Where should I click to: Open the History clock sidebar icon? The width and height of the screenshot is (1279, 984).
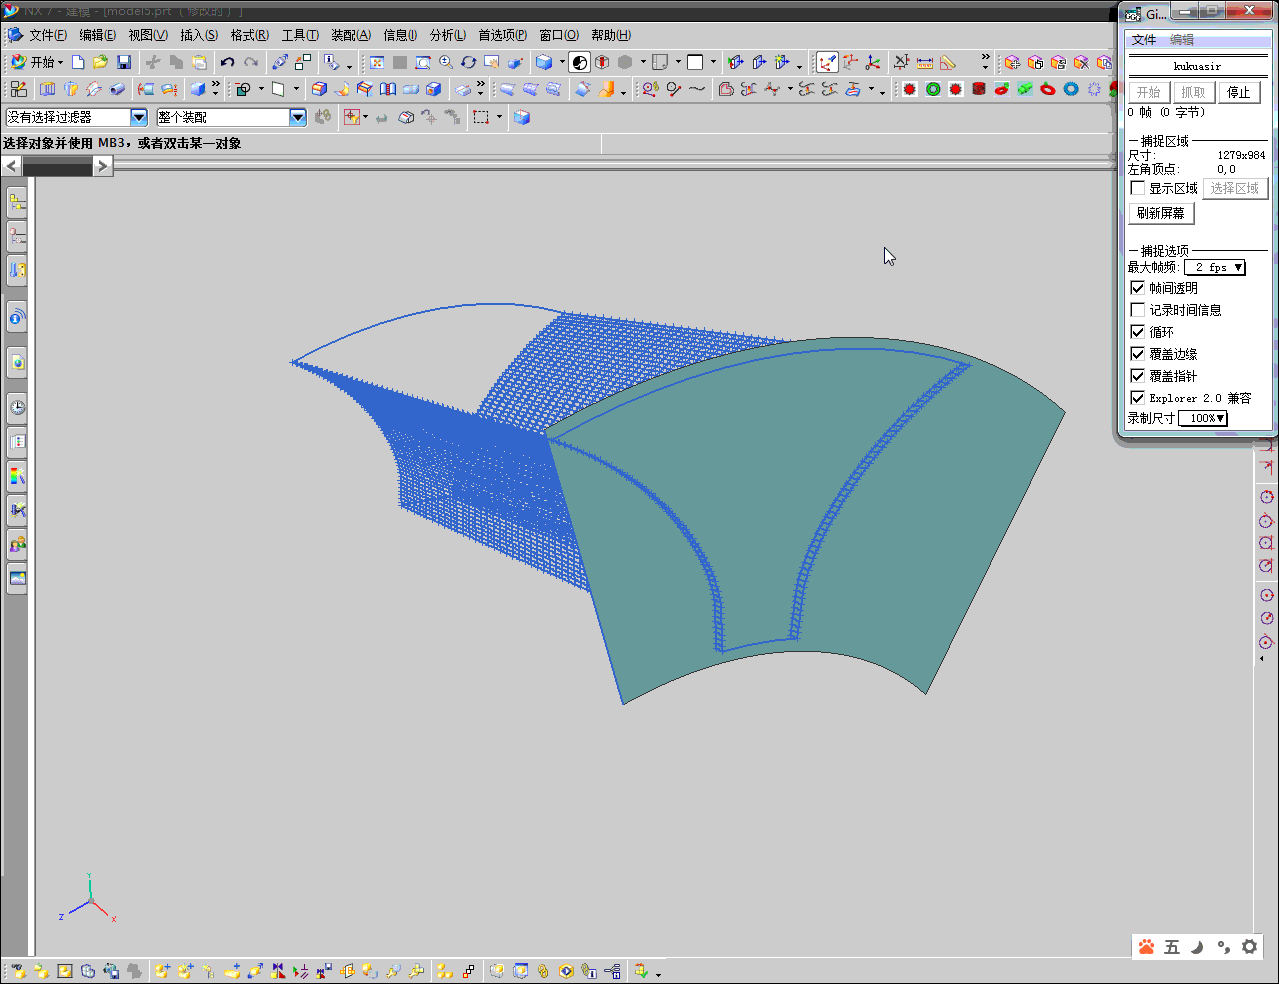[17, 407]
